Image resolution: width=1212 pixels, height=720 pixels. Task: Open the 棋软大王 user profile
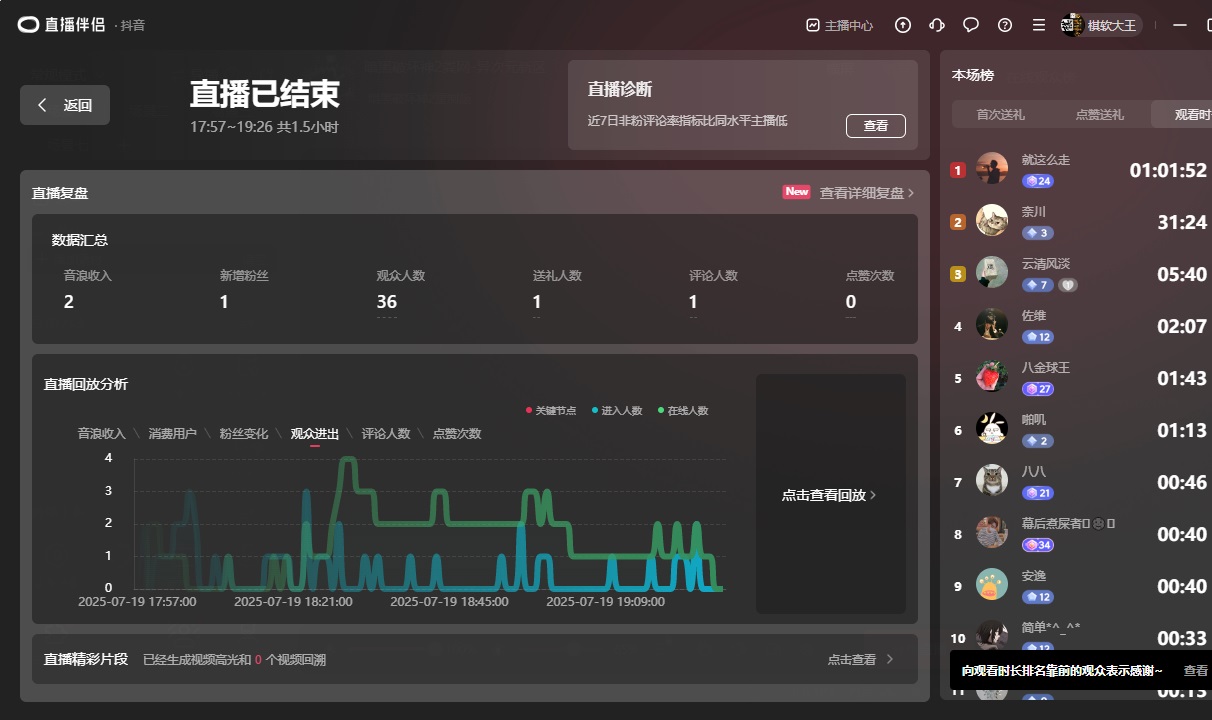tap(1100, 25)
